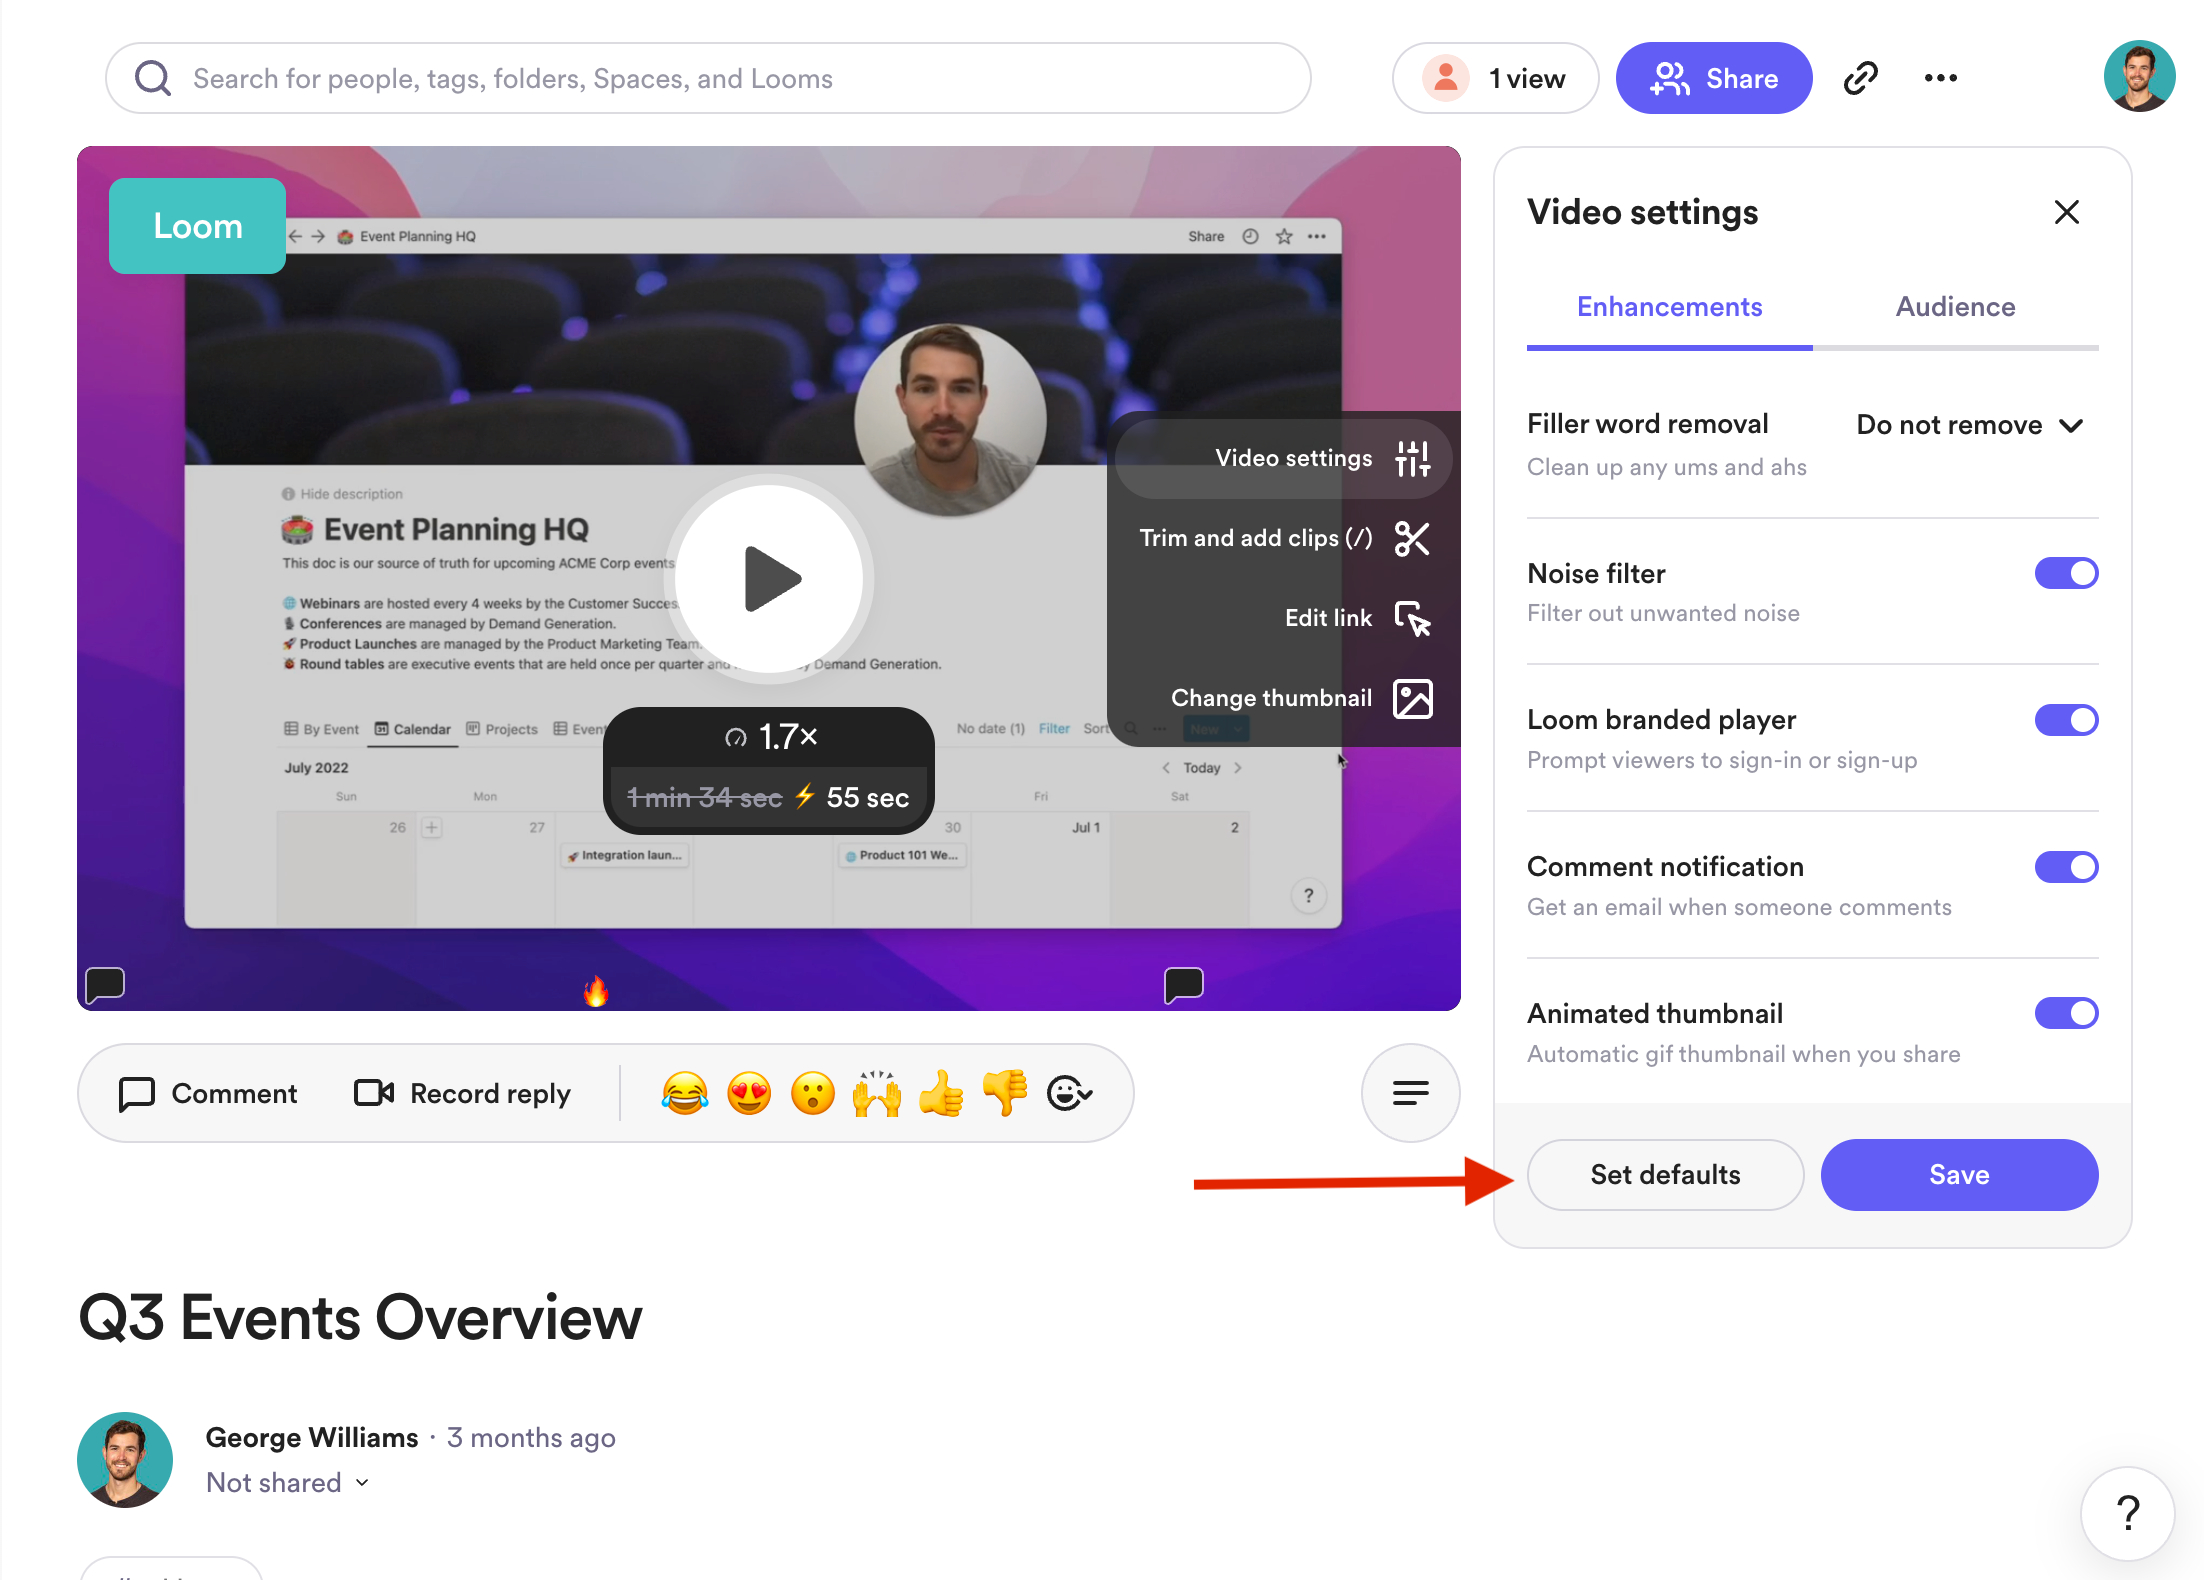2204x1580 pixels.
Task: Click the 1 view button
Action: [x=1495, y=78]
